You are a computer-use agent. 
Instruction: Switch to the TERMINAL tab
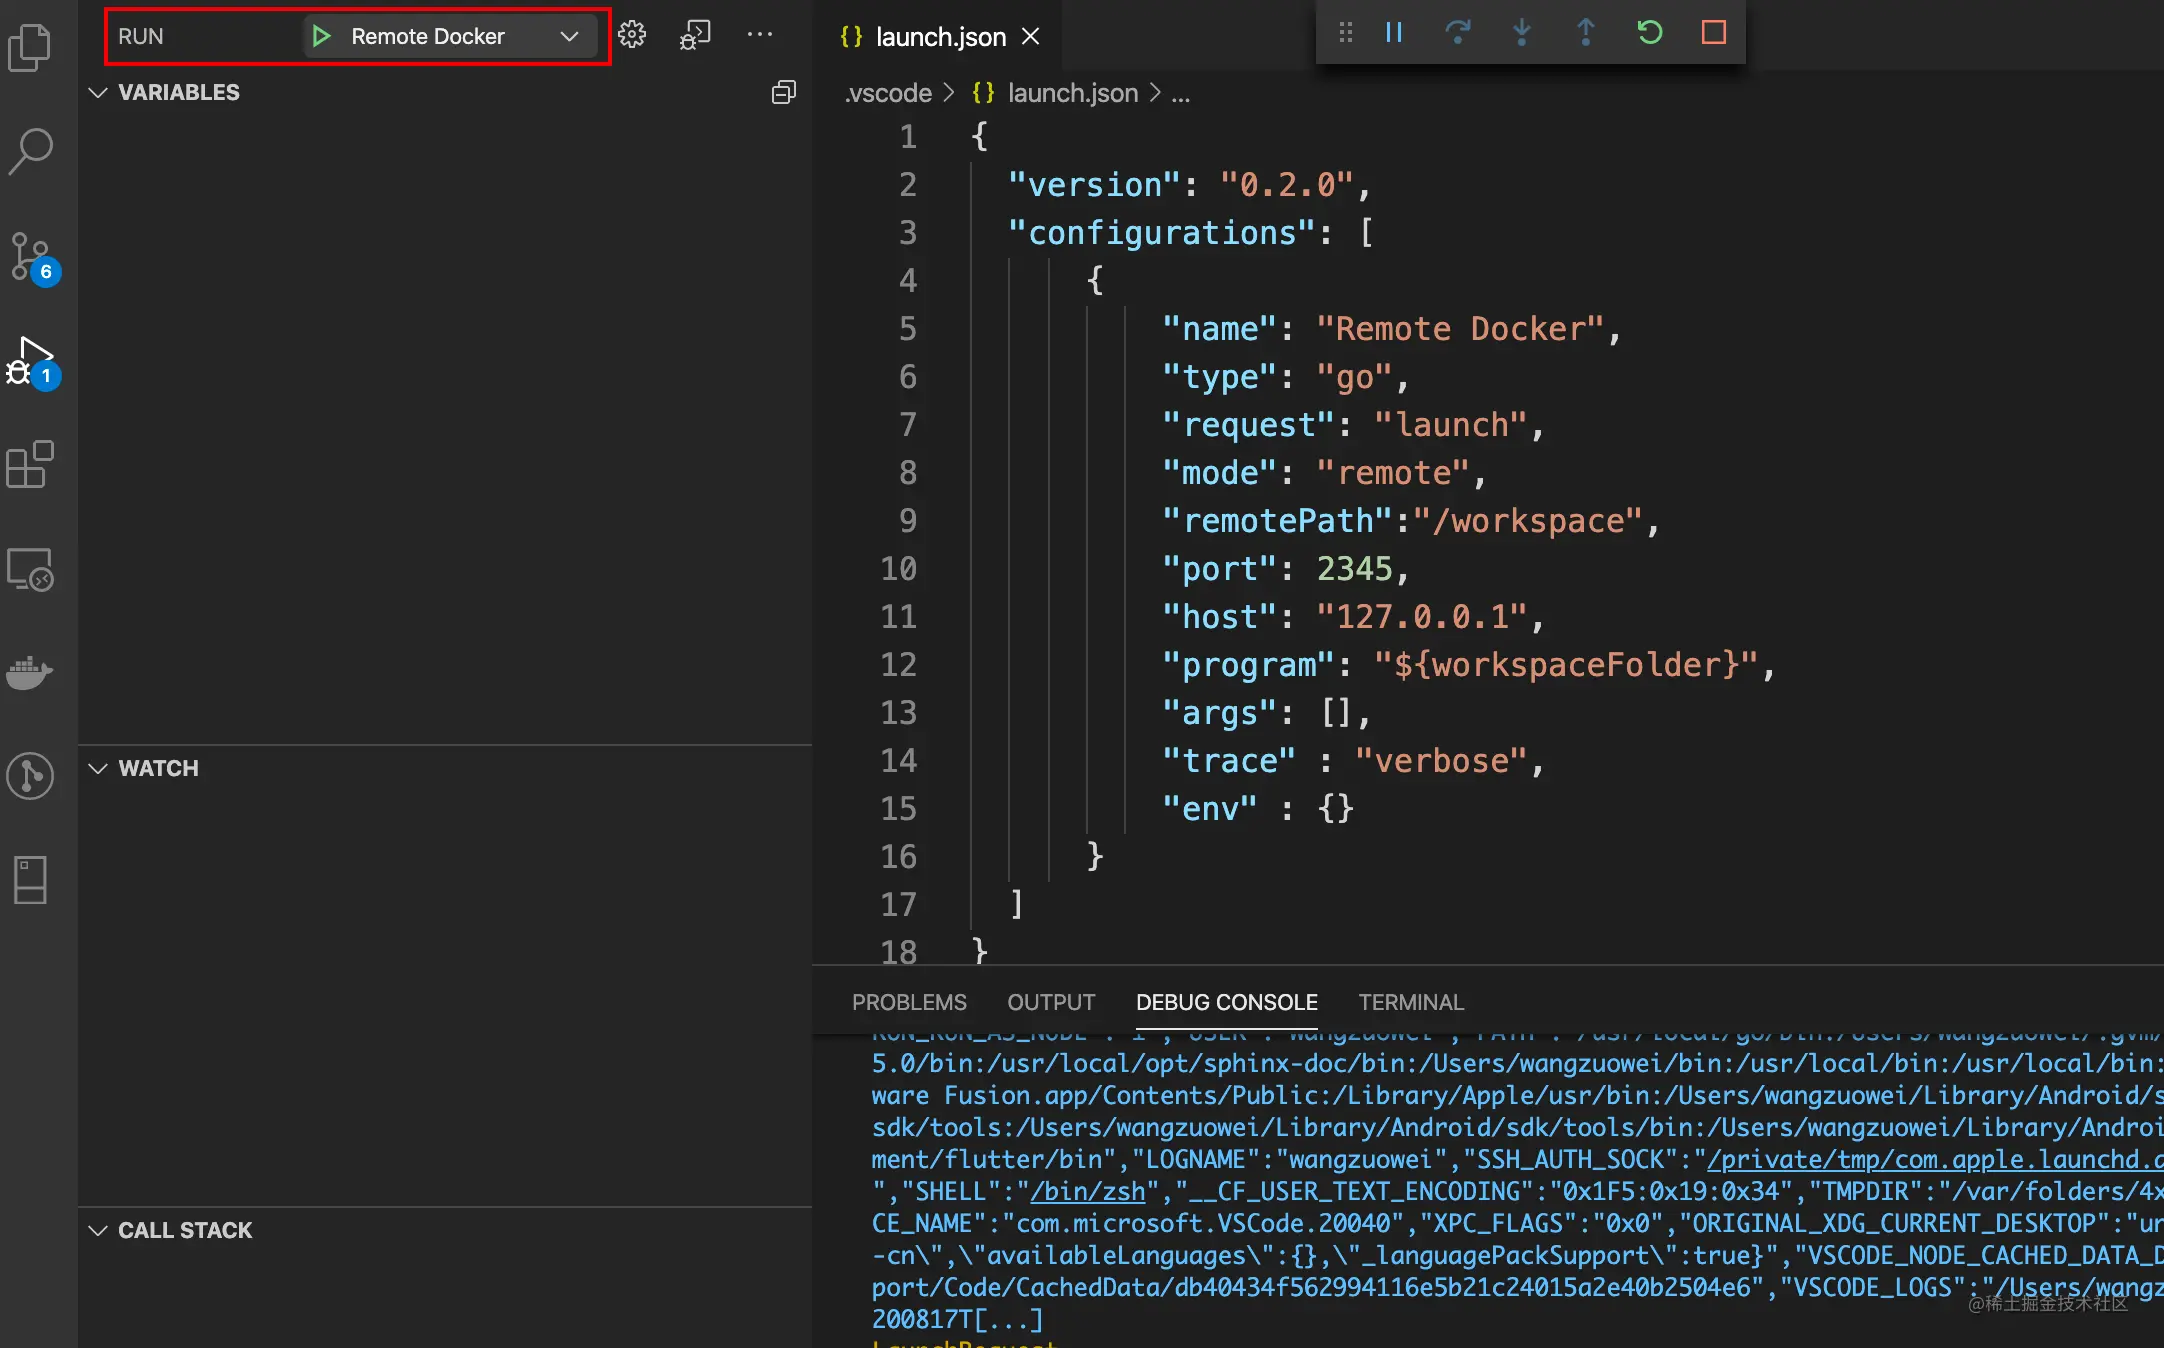(1410, 1002)
